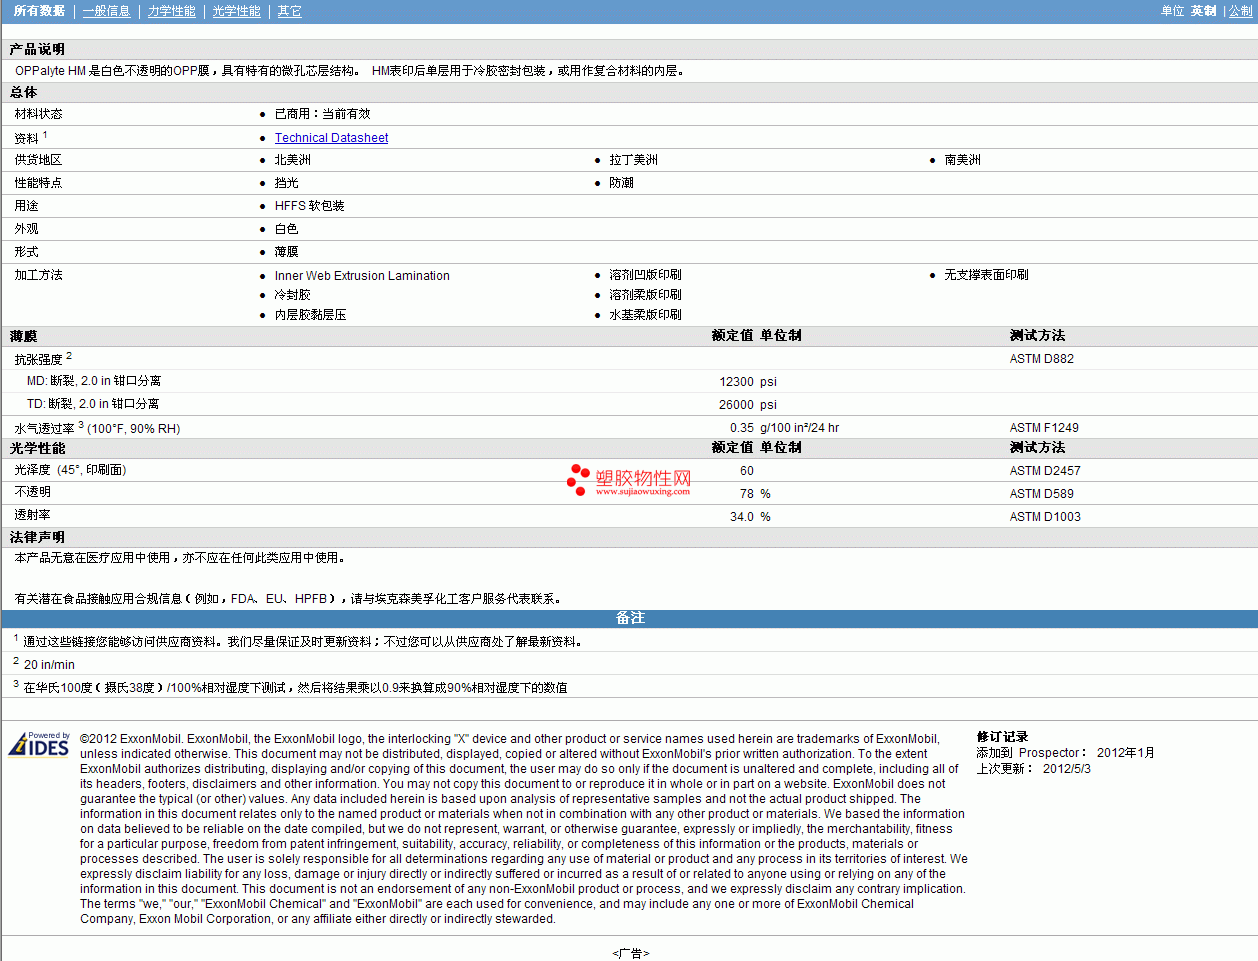This screenshot has width=1258, height=961.
Task: Click 冷封胶 processing method
Action: tap(293, 295)
